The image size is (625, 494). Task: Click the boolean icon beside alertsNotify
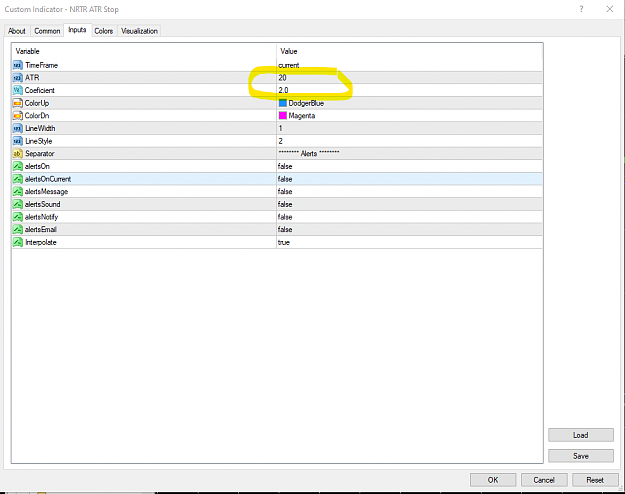click(x=18, y=217)
